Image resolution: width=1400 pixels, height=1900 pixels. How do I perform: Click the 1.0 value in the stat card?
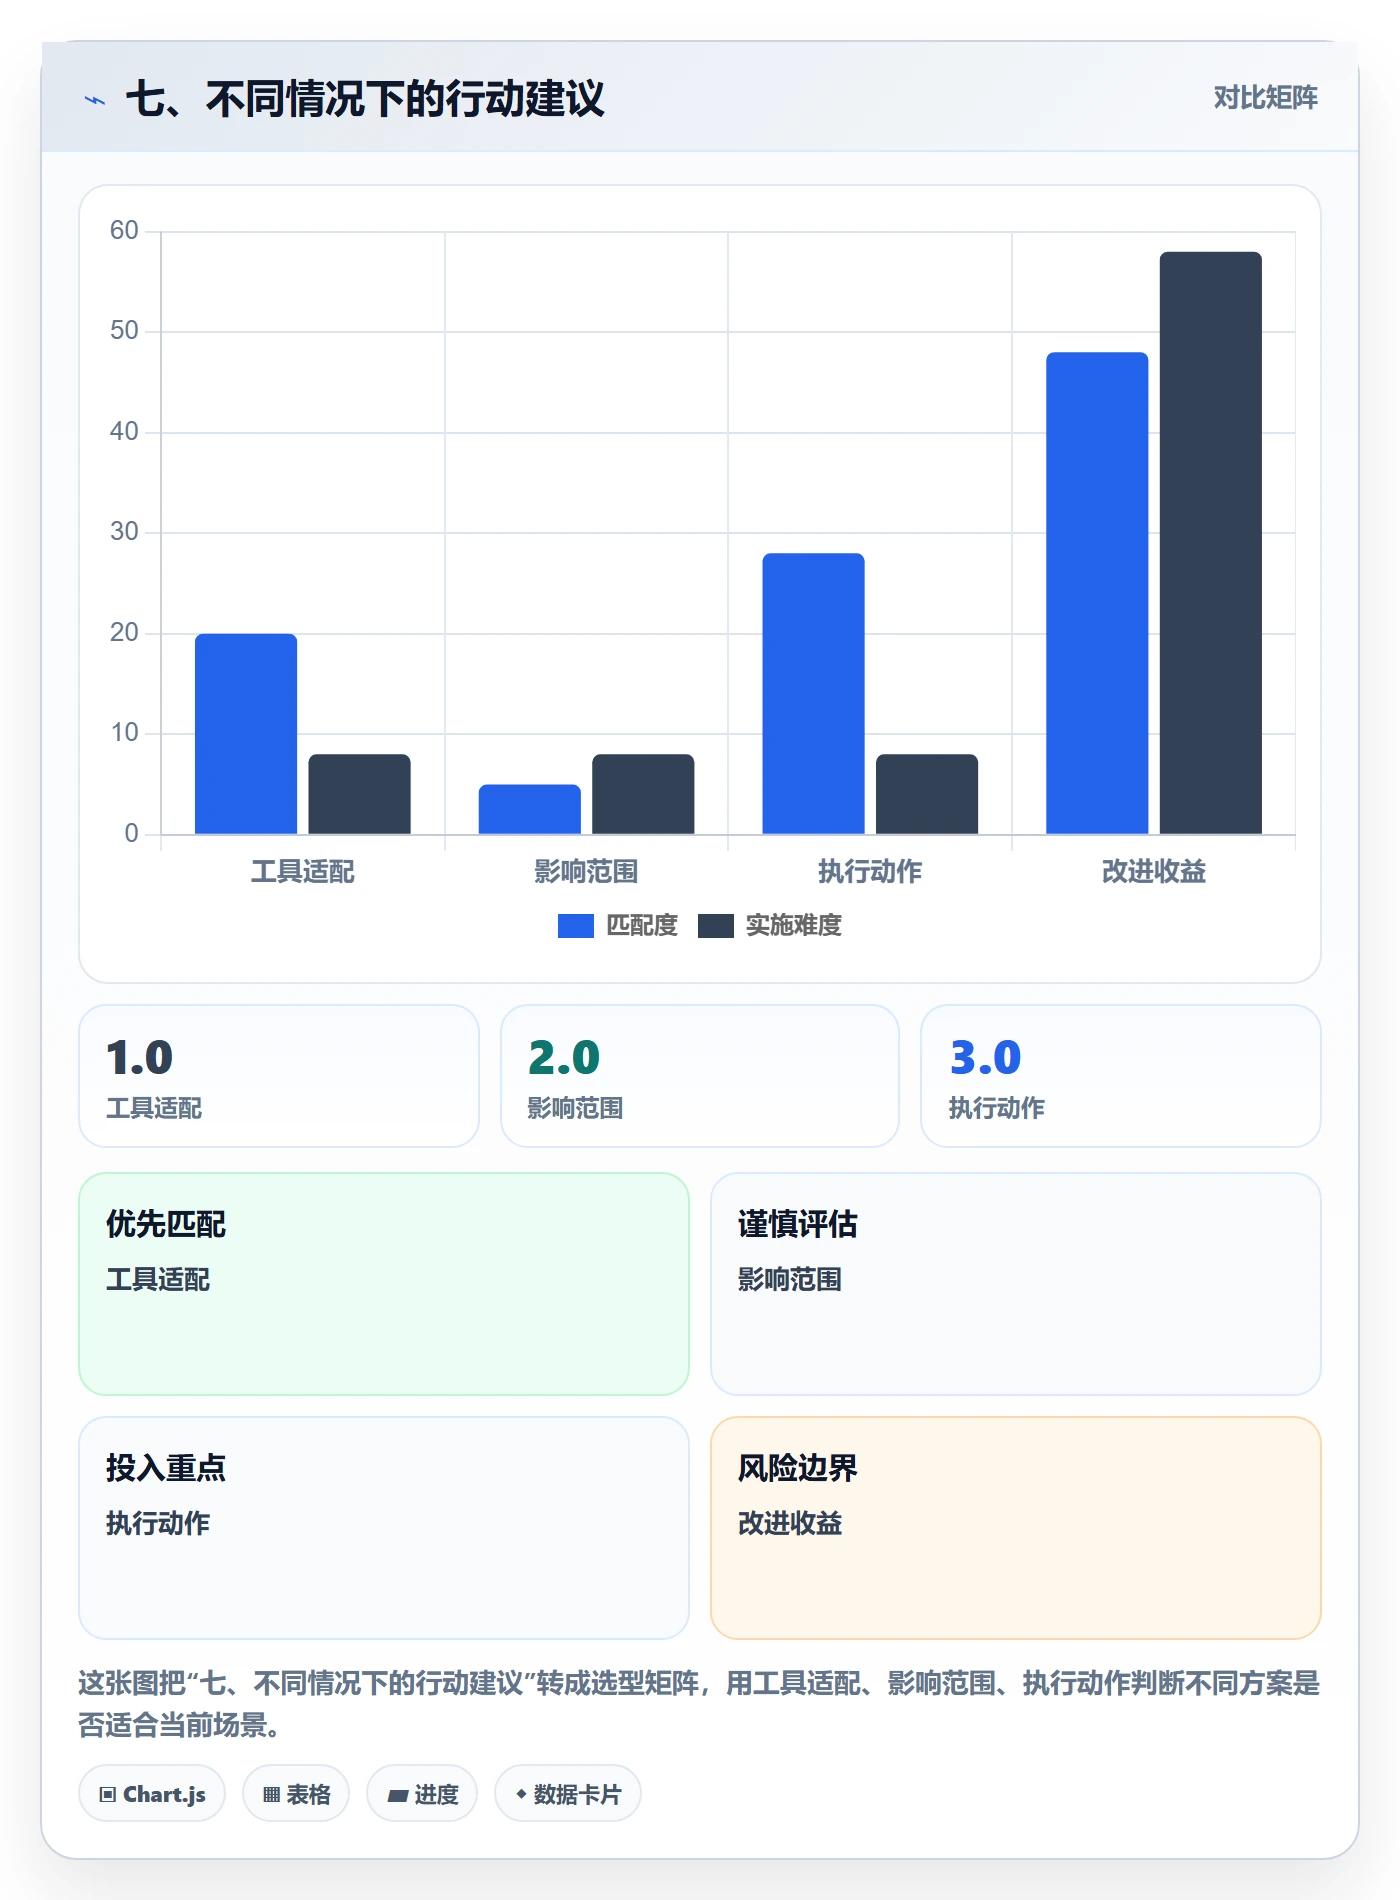pyautogui.click(x=140, y=1058)
